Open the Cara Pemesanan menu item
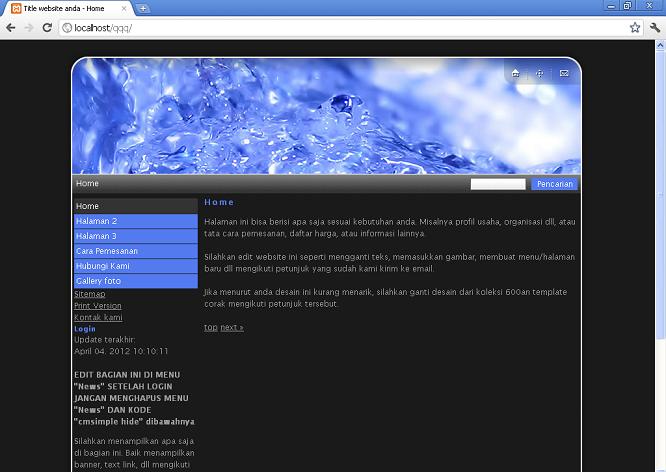Screen dimensions: 666x472 (x=135, y=251)
